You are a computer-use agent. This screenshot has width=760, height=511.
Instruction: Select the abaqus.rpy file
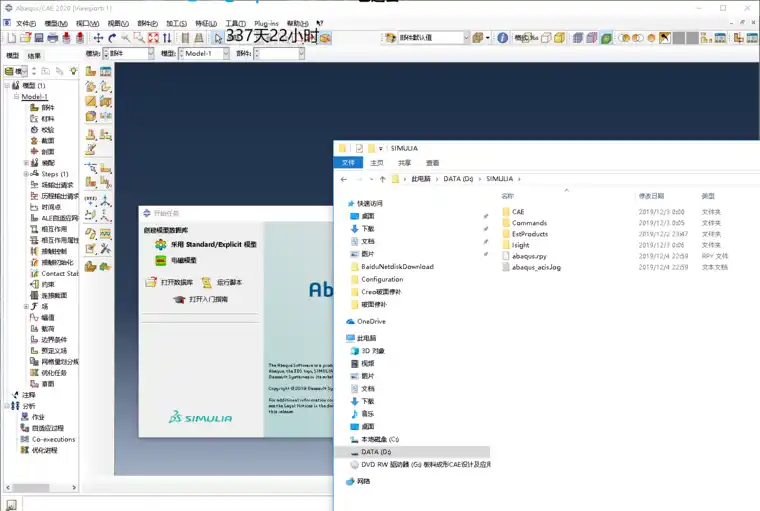click(524, 256)
